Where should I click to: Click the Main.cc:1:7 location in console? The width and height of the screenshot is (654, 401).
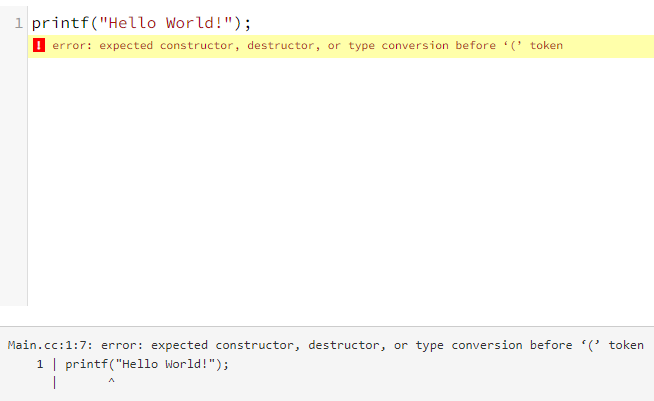point(50,346)
